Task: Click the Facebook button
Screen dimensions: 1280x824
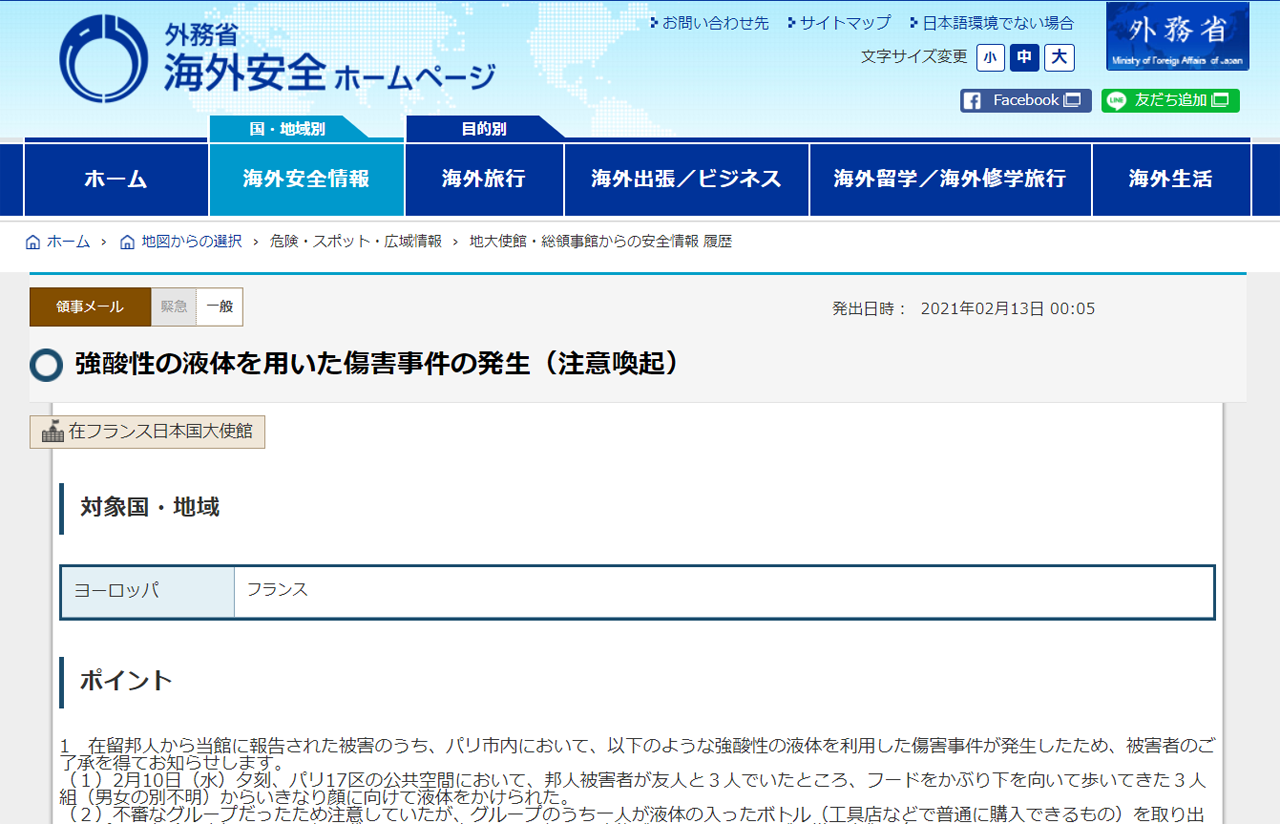Action: pyautogui.click(x=1025, y=100)
